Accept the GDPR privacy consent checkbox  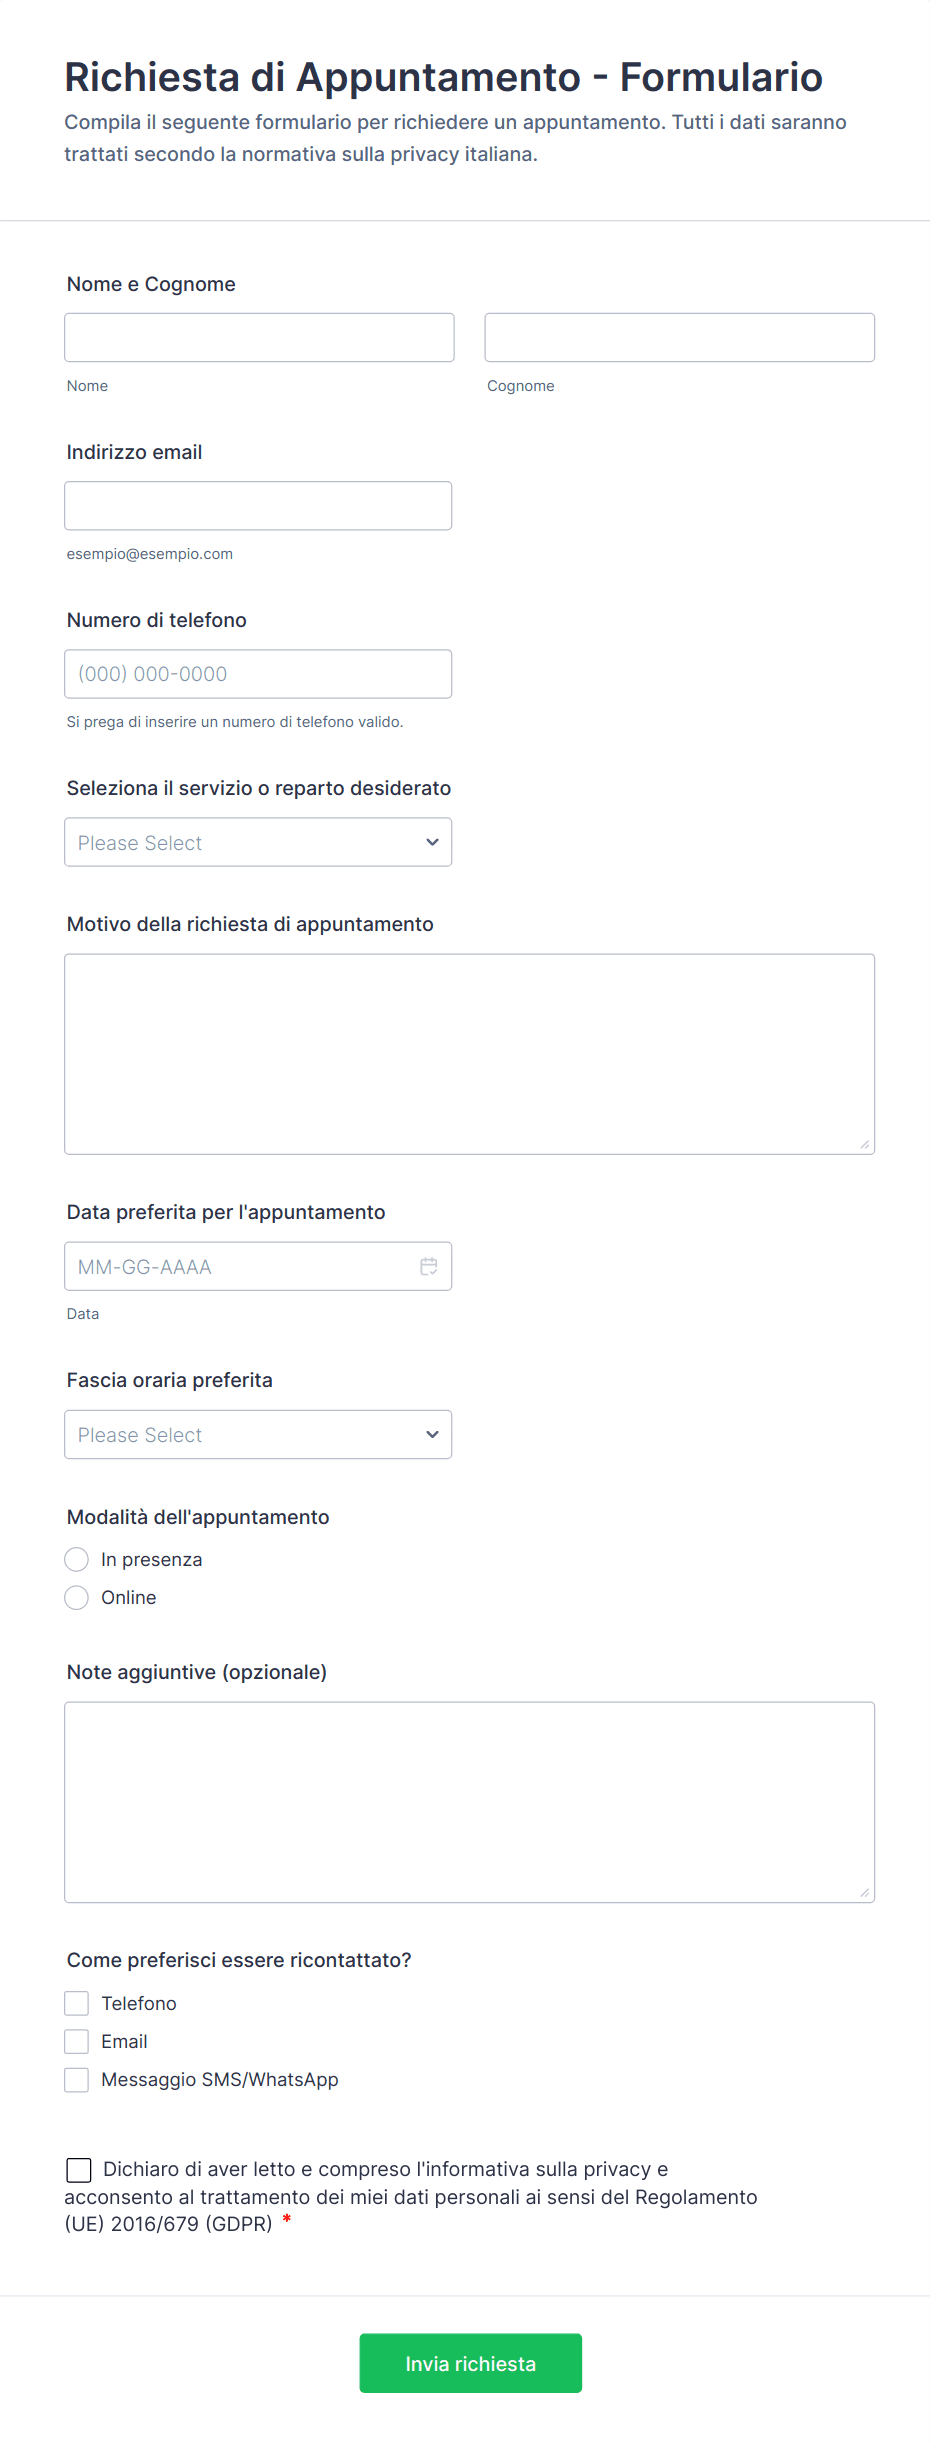pos(79,2169)
